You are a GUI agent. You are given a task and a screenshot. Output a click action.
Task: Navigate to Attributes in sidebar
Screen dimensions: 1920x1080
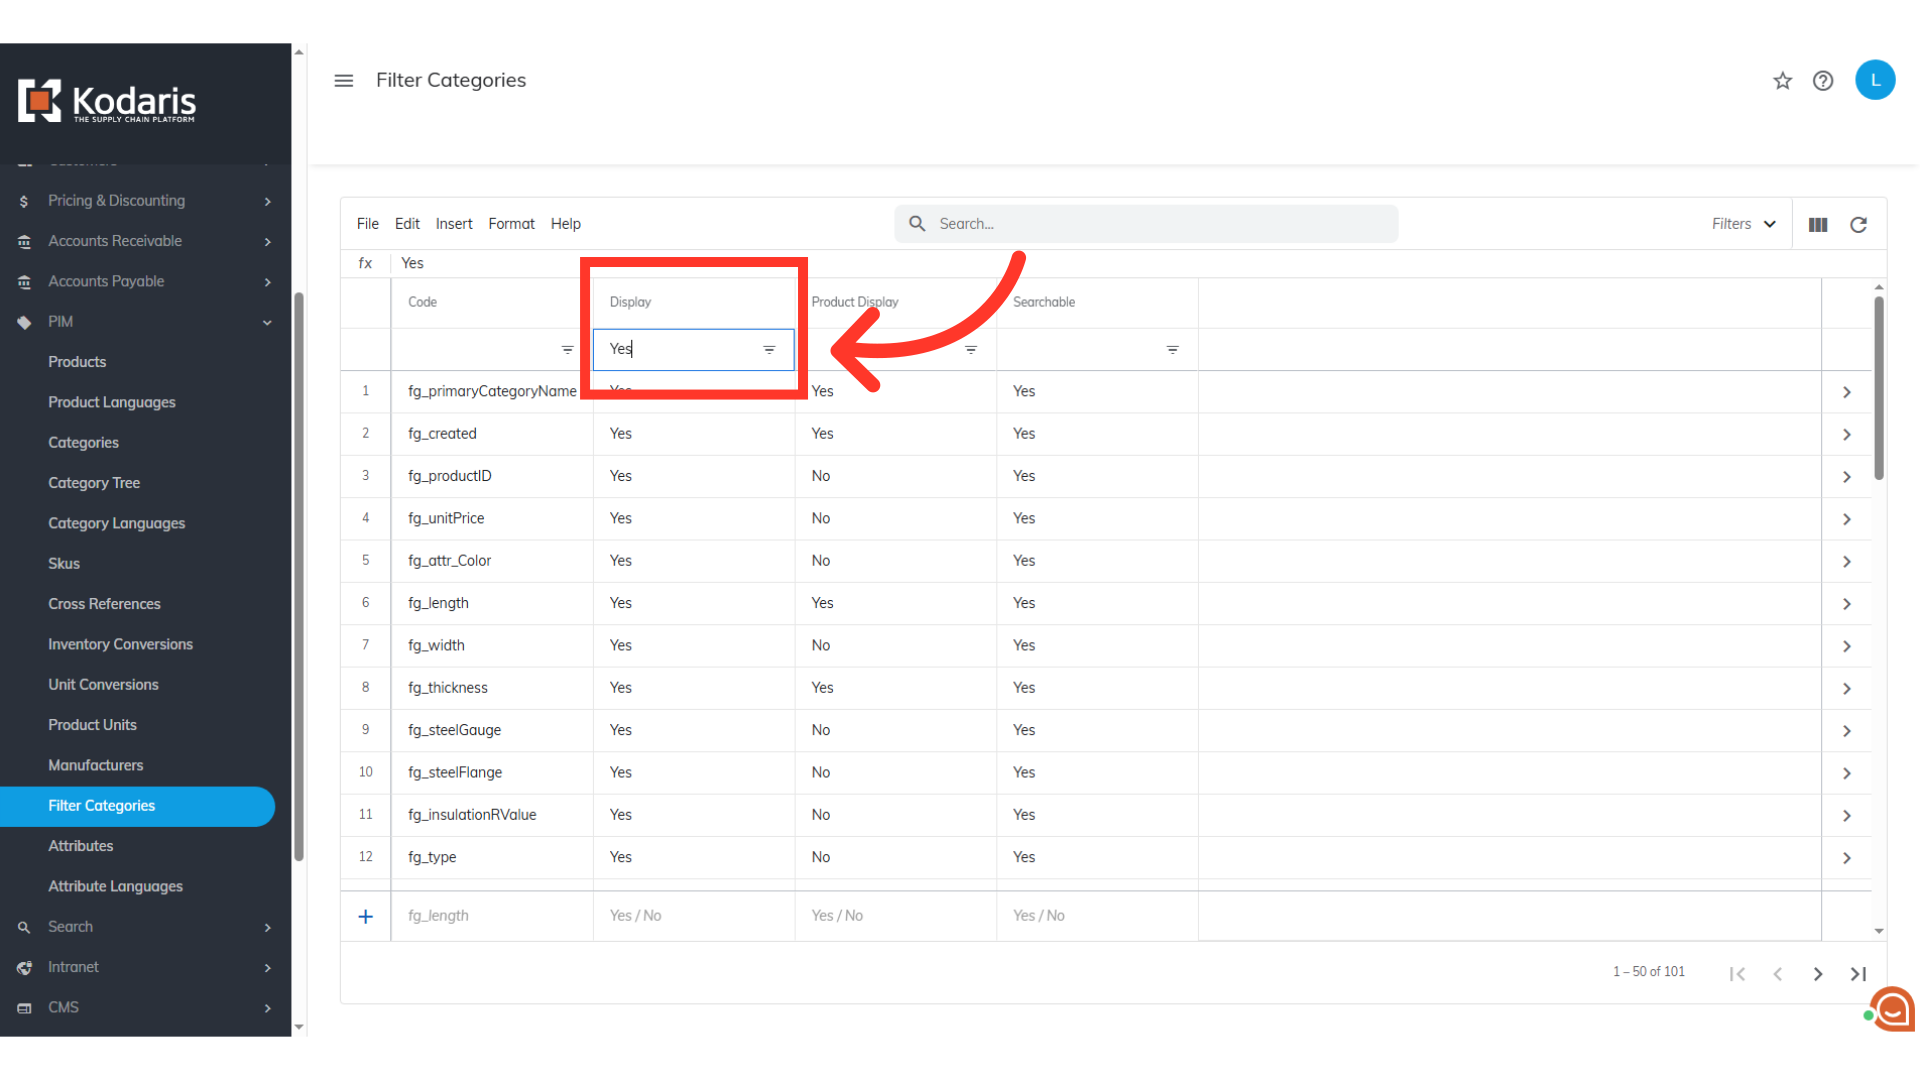coord(81,846)
